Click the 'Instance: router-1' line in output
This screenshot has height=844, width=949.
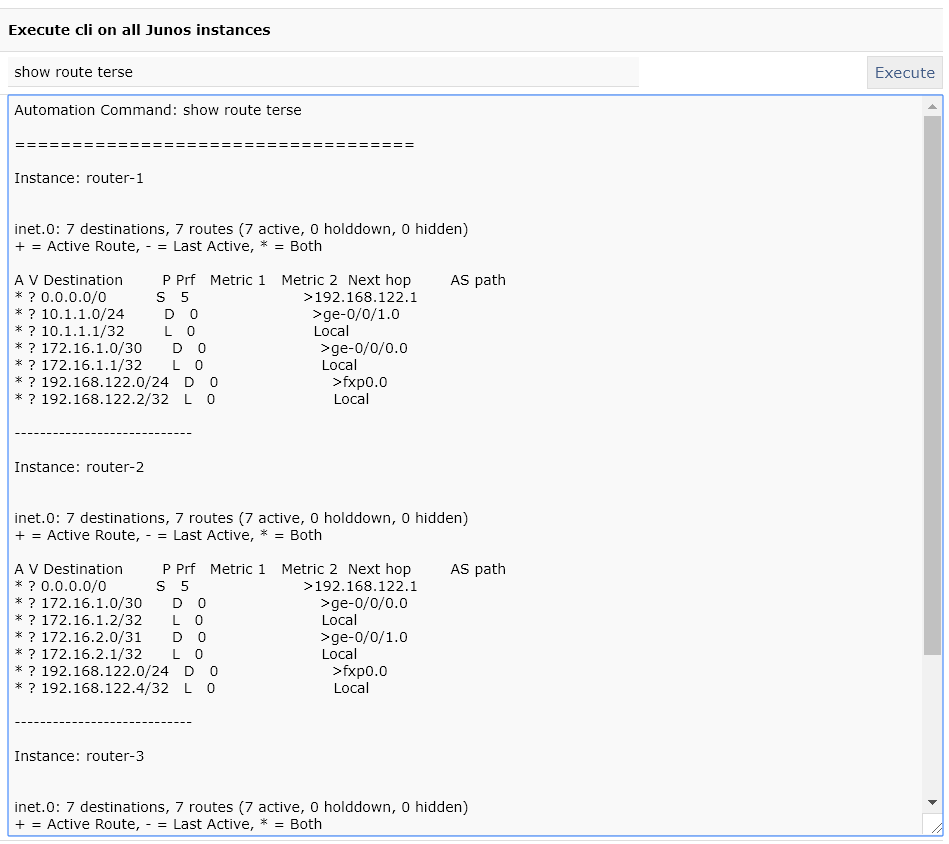tap(79, 178)
